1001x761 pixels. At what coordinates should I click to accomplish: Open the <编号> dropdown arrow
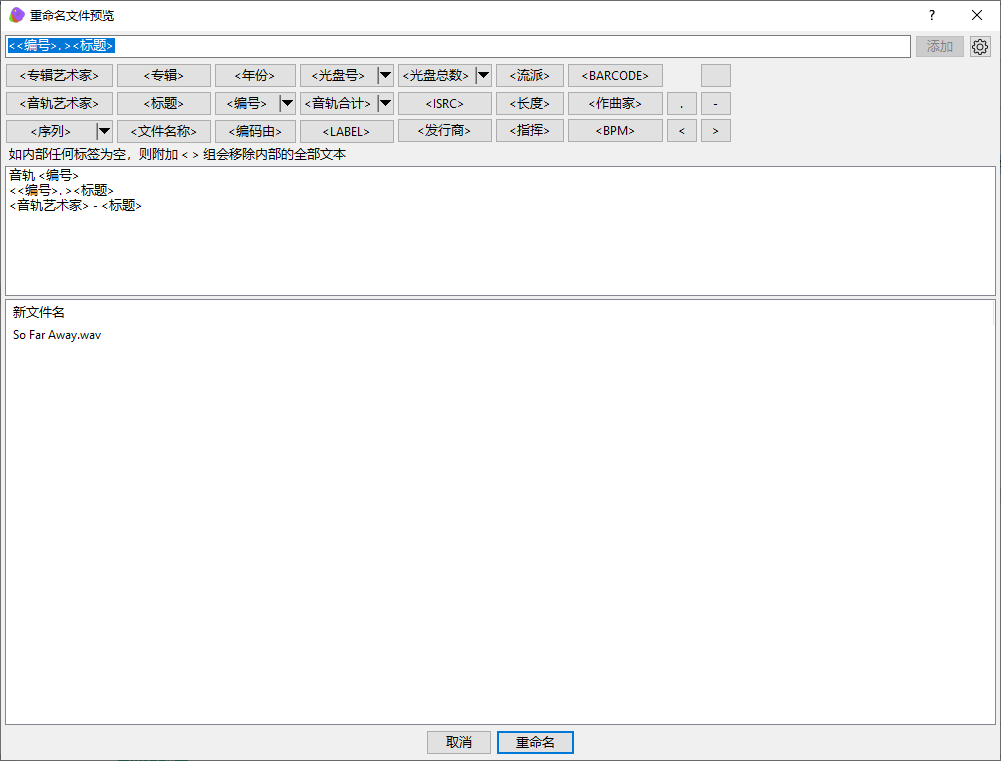pyautogui.click(x=287, y=103)
